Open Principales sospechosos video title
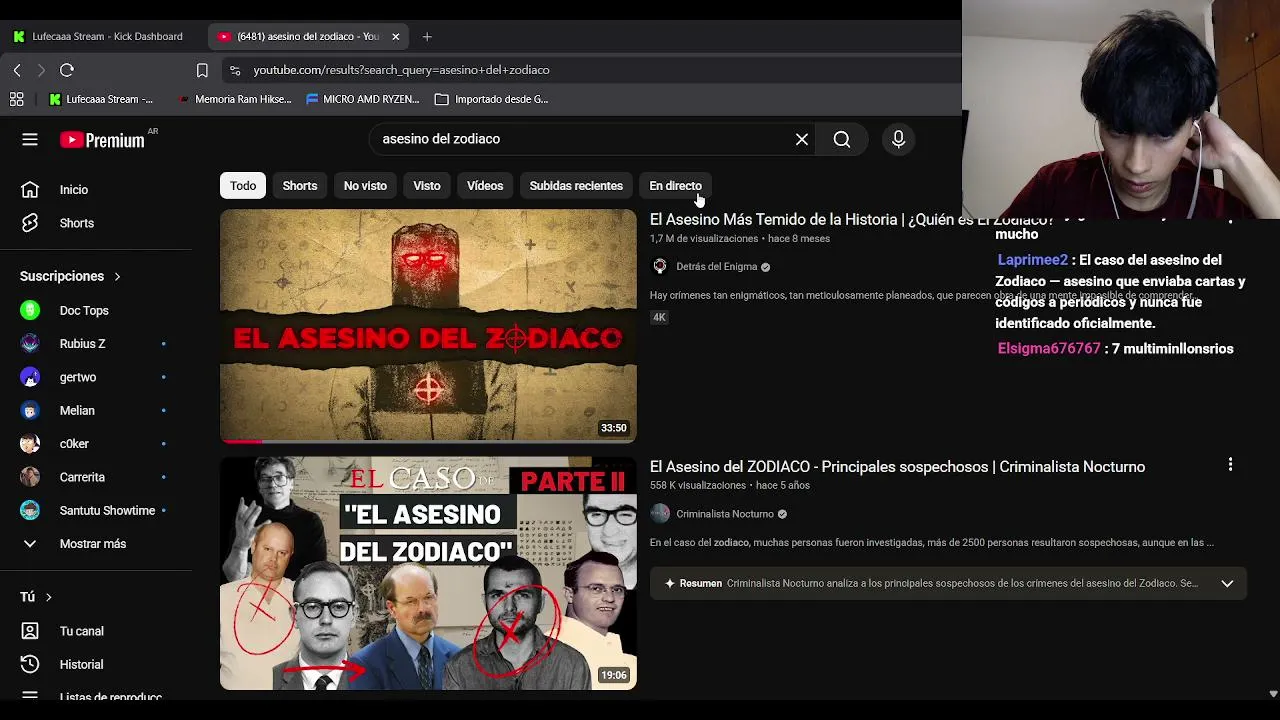The width and height of the screenshot is (1280, 720). point(897,467)
